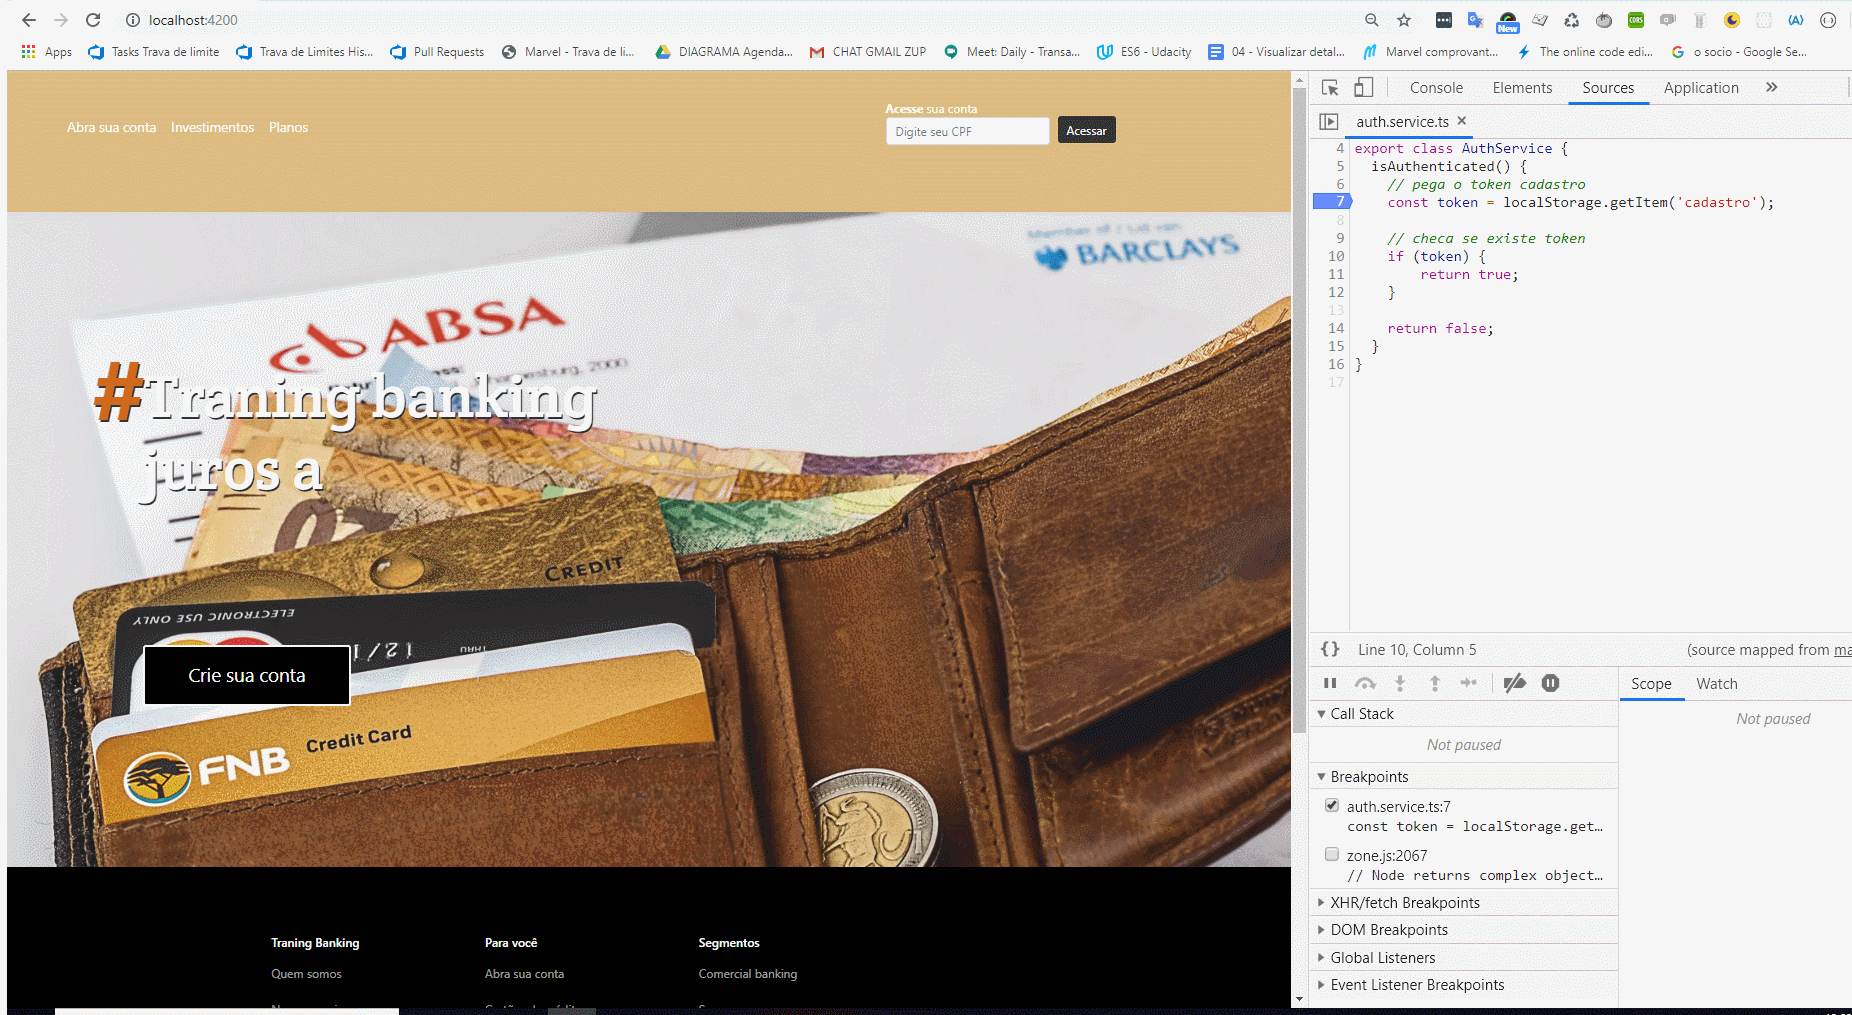Open the Apps grid bookmark
This screenshot has height=1015, width=1852.
coord(46,52)
